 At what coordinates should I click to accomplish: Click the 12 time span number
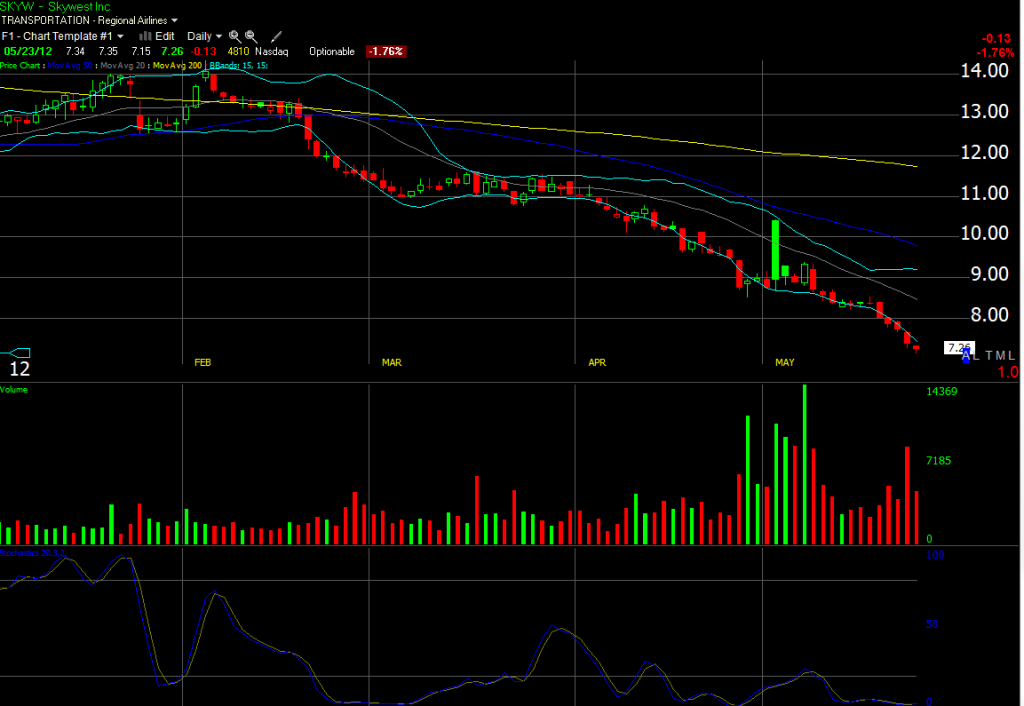click(19, 369)
